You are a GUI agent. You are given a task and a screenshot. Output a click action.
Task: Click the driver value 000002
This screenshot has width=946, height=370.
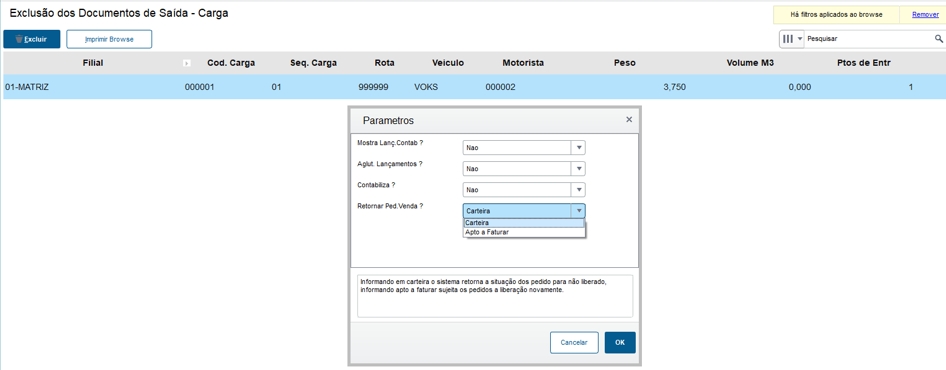(501, 88)
